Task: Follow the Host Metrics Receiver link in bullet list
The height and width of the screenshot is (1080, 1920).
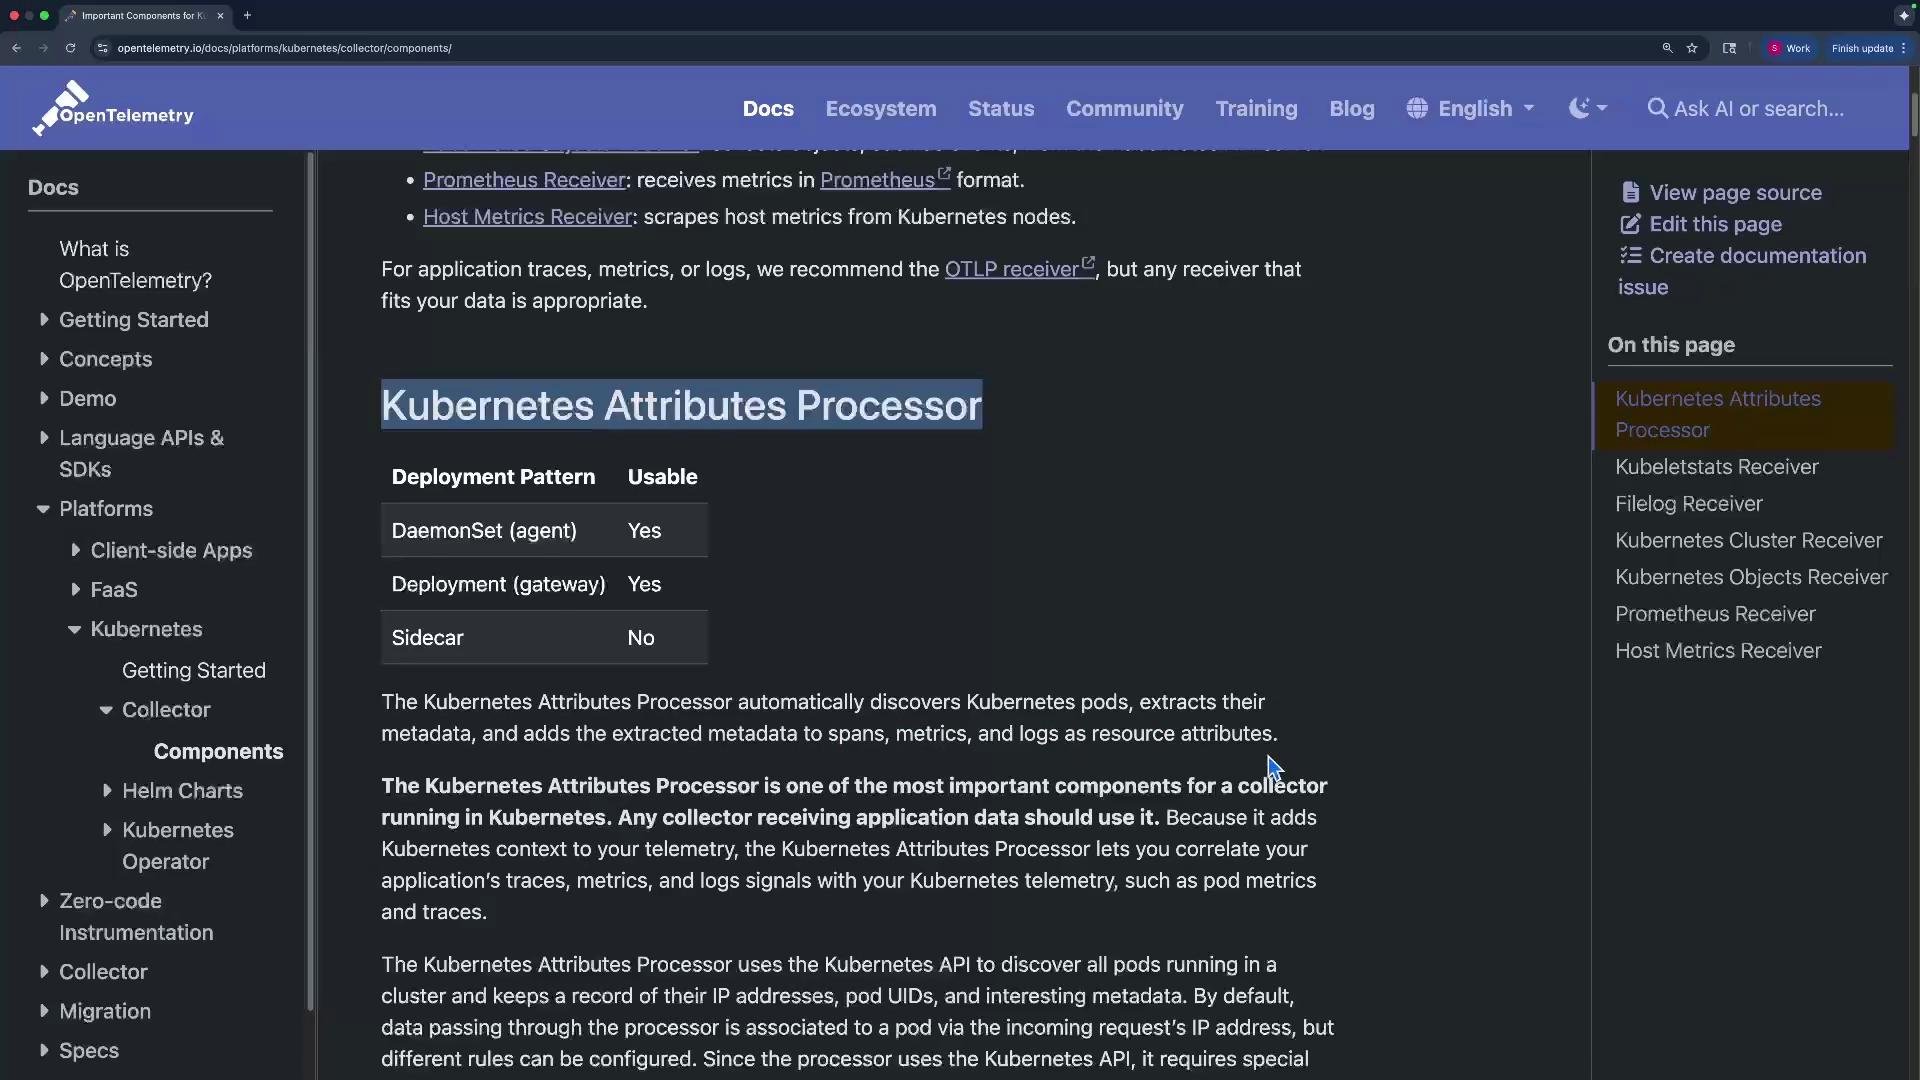Action: pos(528,217)
